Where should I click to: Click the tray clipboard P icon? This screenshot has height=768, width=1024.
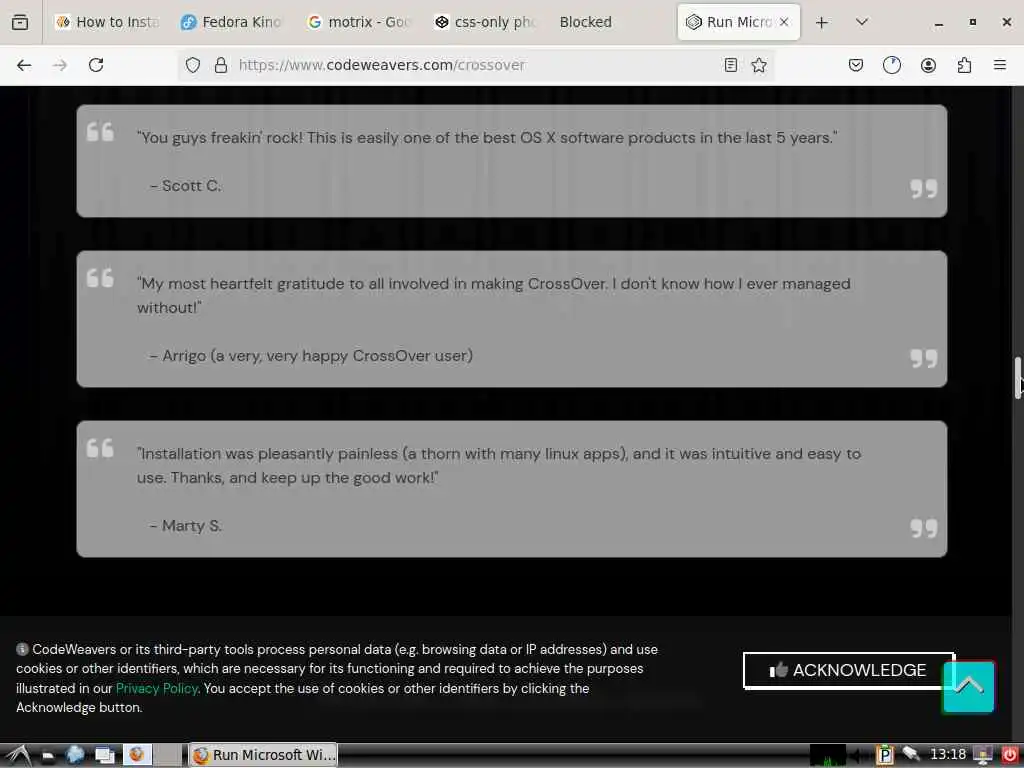[x=885, y=755]
